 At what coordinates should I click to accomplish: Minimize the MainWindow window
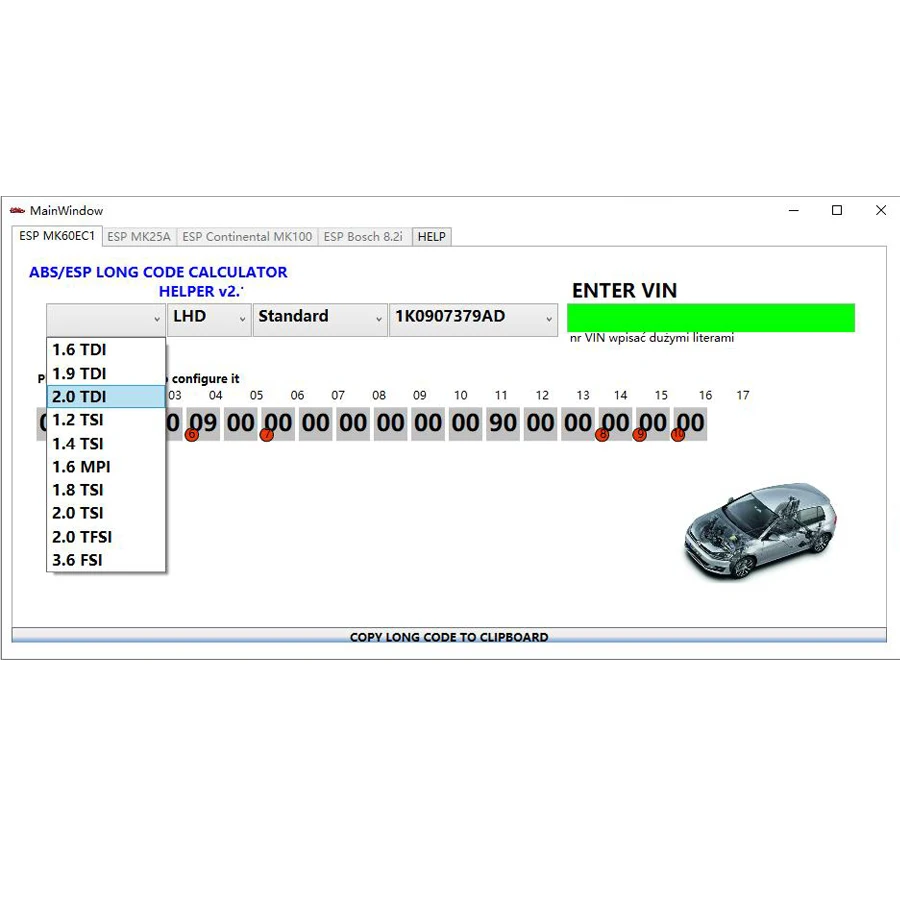point(794,211)
